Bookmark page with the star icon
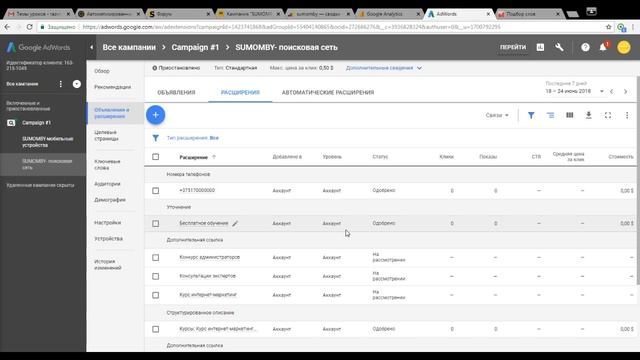The width and height of the screenshot is (640, 360). [x=609, y=27]
